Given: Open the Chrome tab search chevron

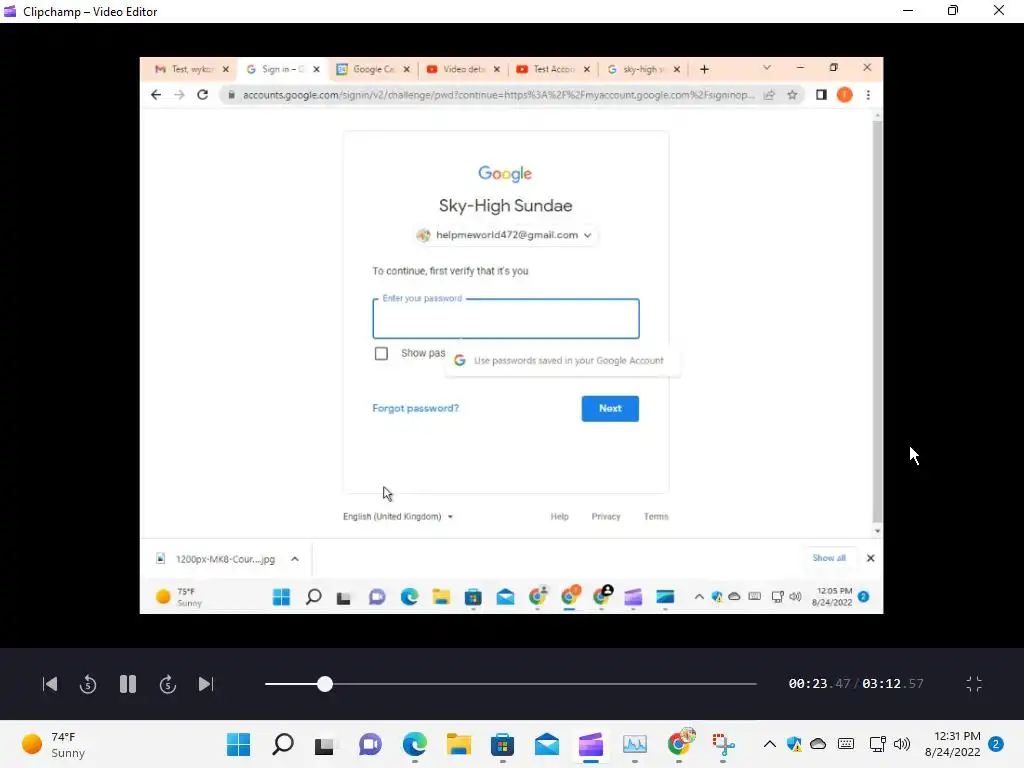Looking at the screenshot, I should 767,68.
